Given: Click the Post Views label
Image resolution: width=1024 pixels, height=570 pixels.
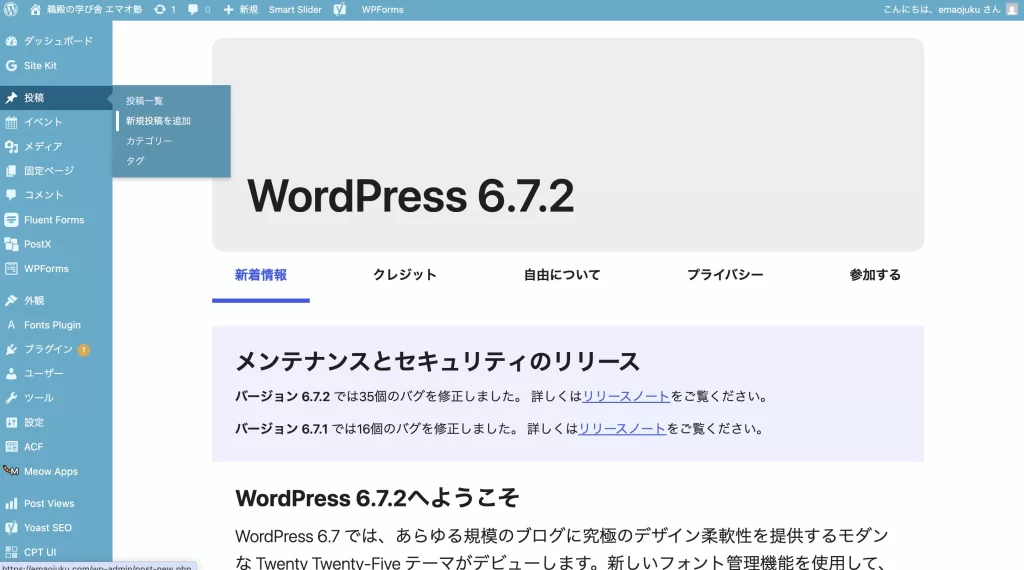Looking at the screenshot, I should [x=49, y=503].
